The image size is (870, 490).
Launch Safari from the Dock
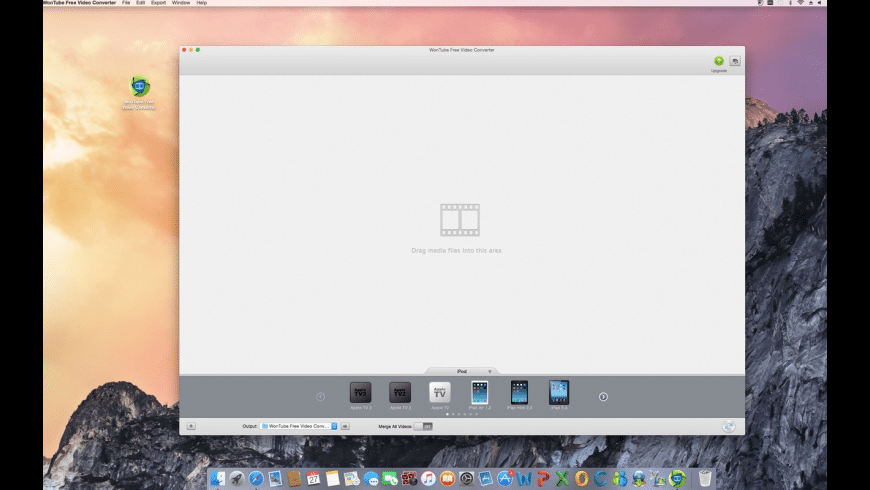256,478
